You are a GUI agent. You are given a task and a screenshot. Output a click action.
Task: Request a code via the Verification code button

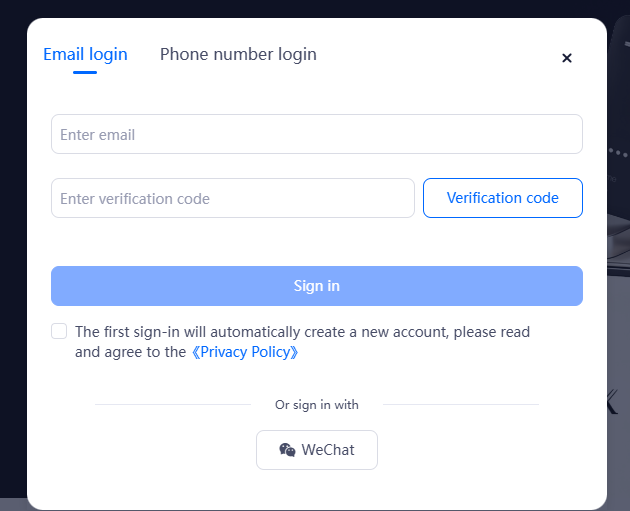[x=502, y=198]
